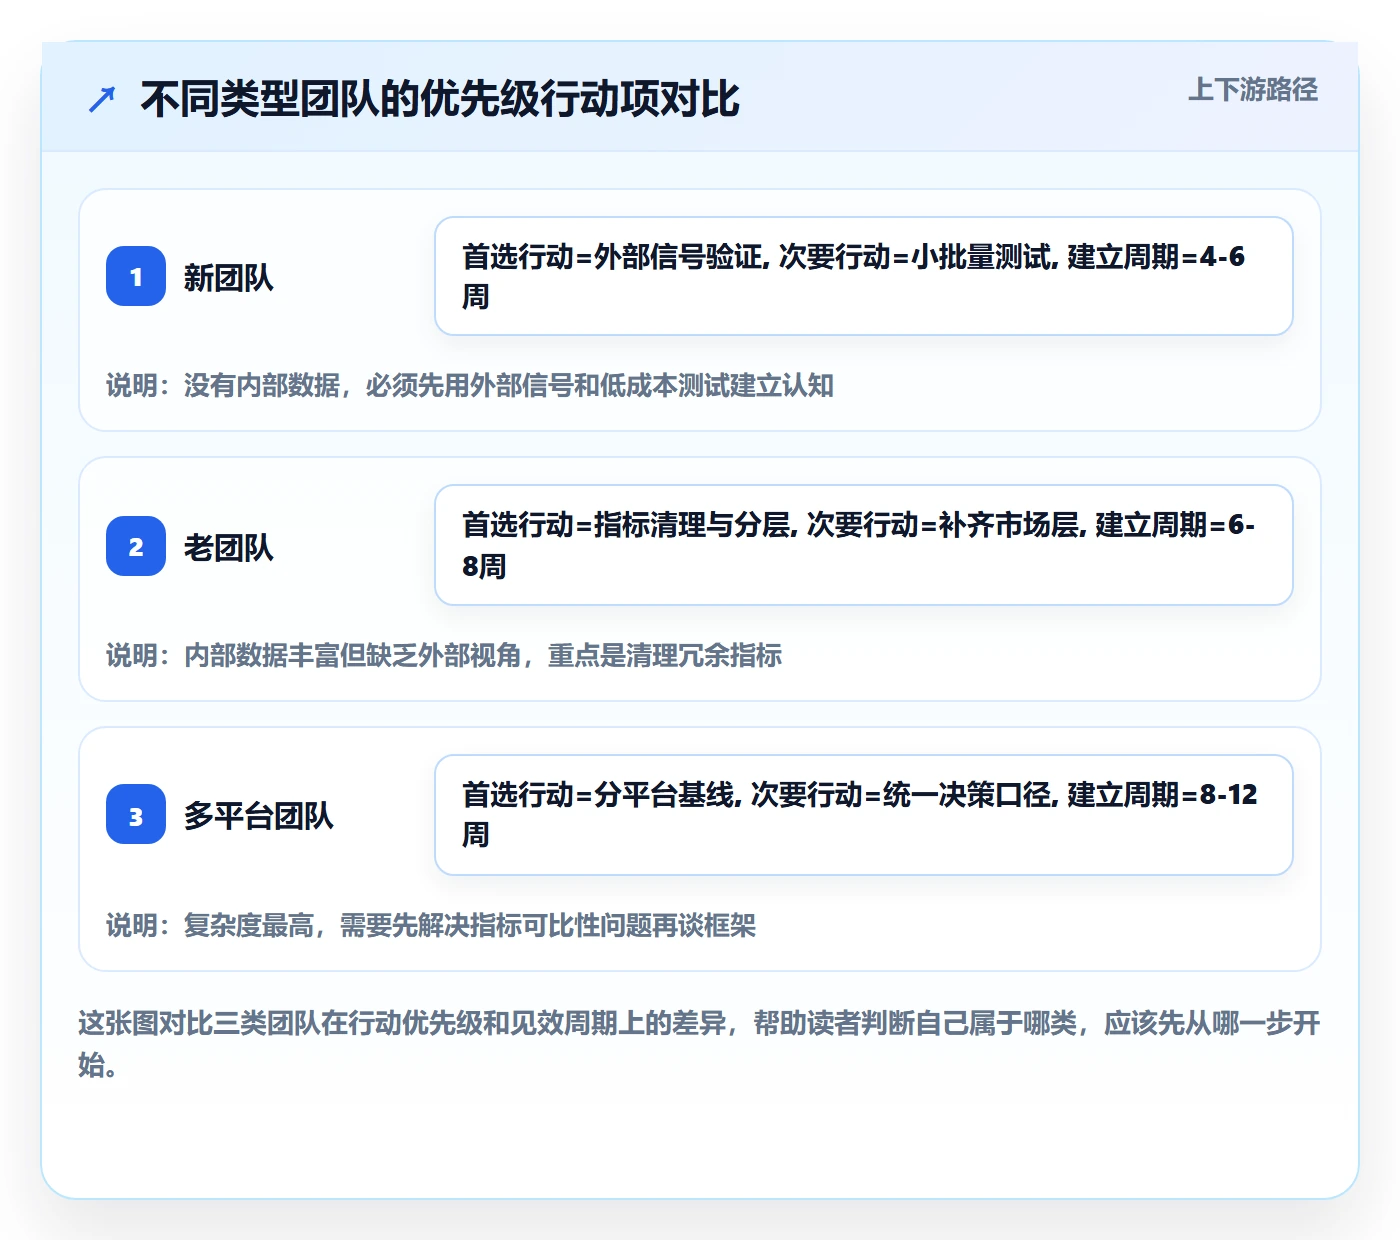Image resolution: width=1400 pixels, height=1240 pixels.
Task: Click the number 2 badge for 老团队
Action: [136, 546]
